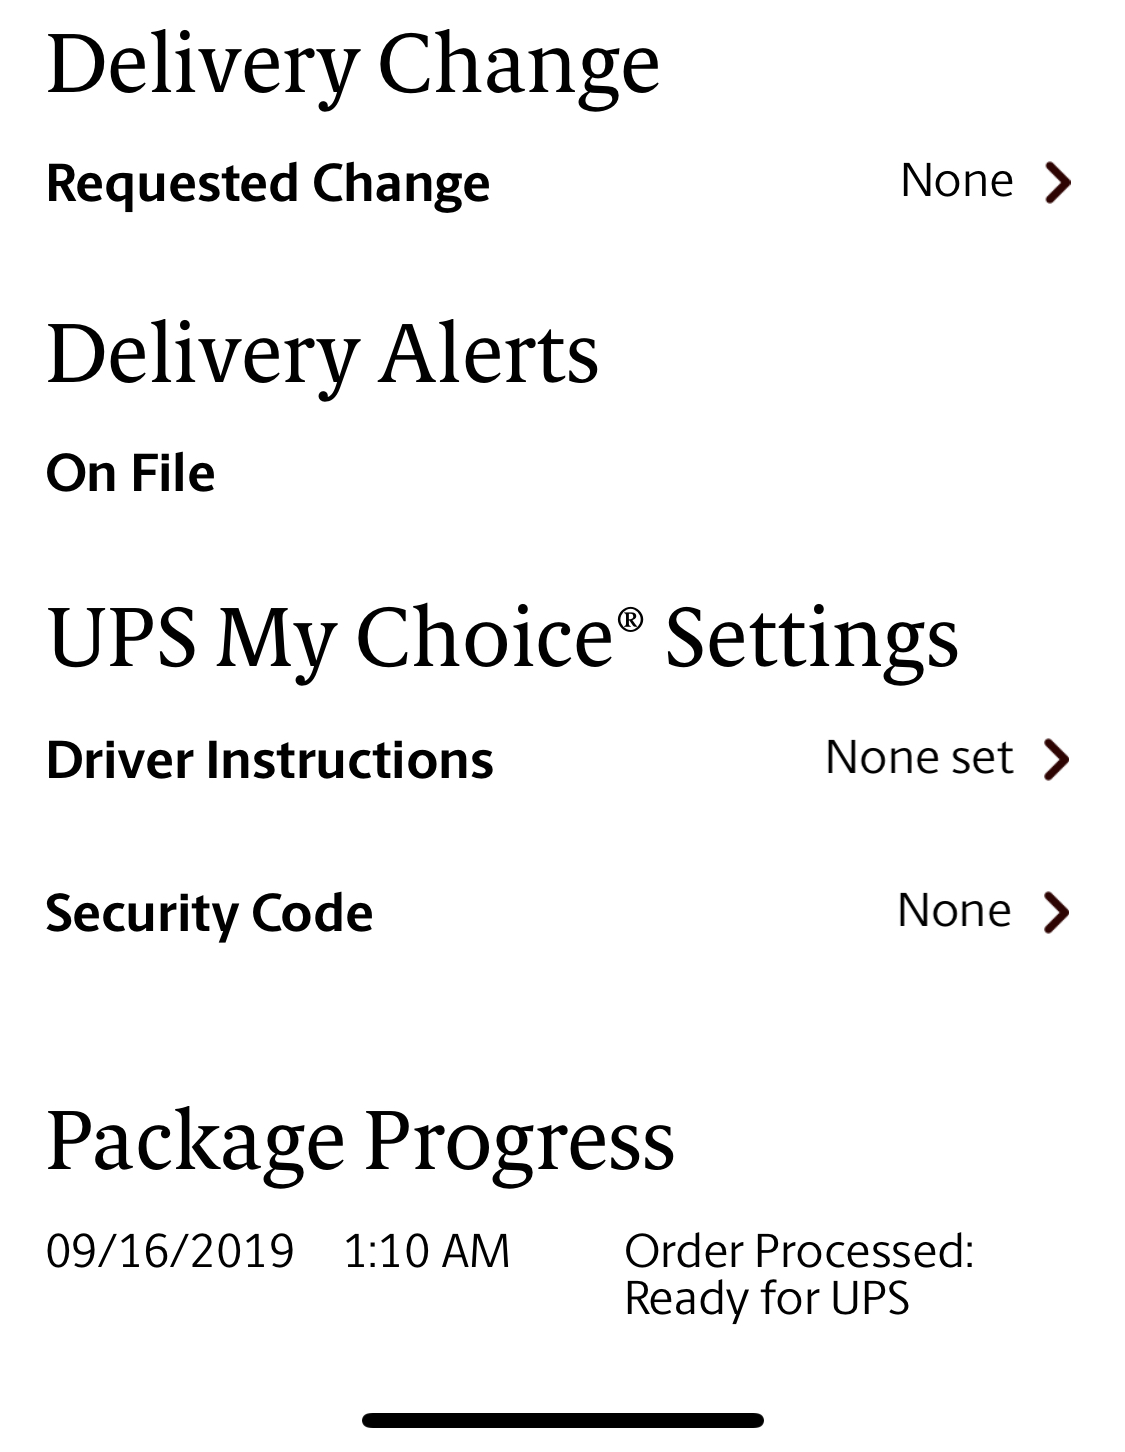Select the Security Code label
The image size is (1125, 1452).
(209, 913)
